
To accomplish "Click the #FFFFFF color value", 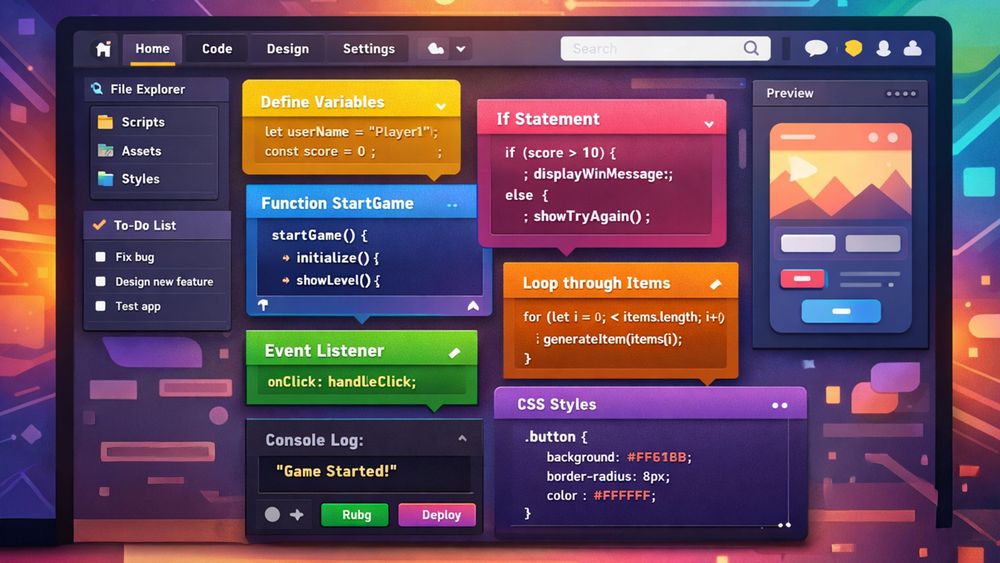I will point(622,495).
